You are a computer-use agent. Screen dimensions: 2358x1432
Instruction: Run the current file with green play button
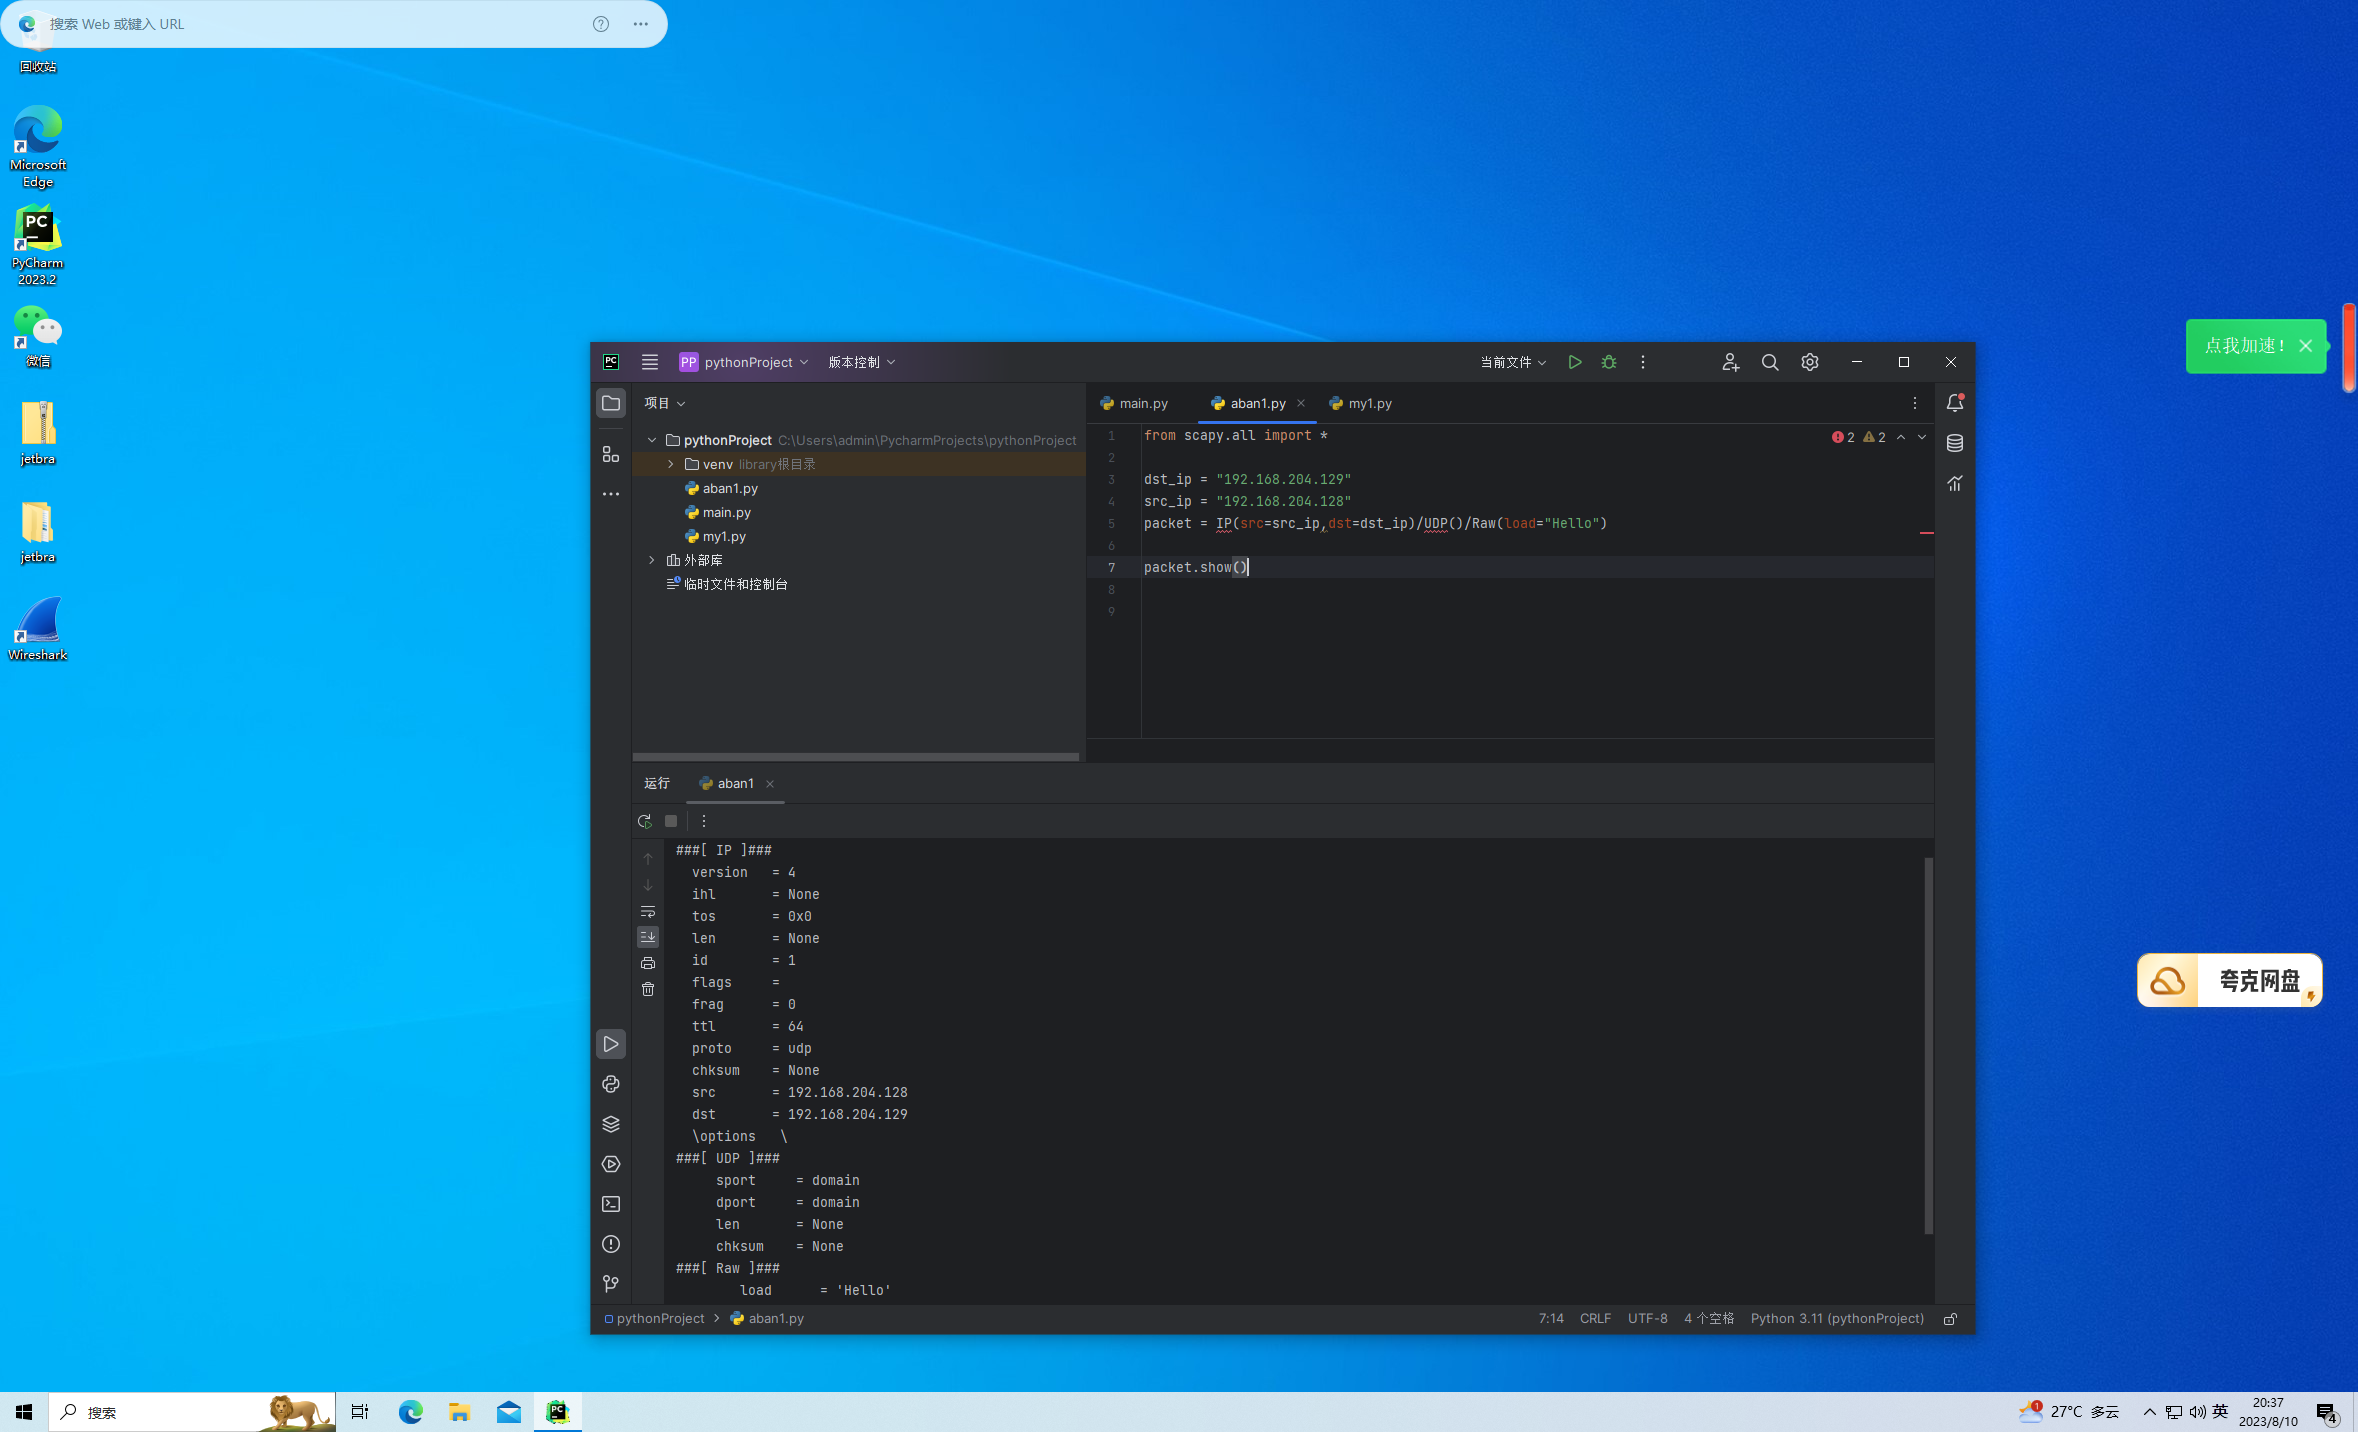pyautogui.click(x=1574, y=362)
